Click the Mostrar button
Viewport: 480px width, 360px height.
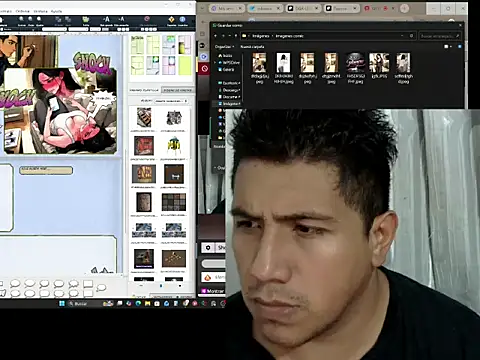(x=212, y=291)
